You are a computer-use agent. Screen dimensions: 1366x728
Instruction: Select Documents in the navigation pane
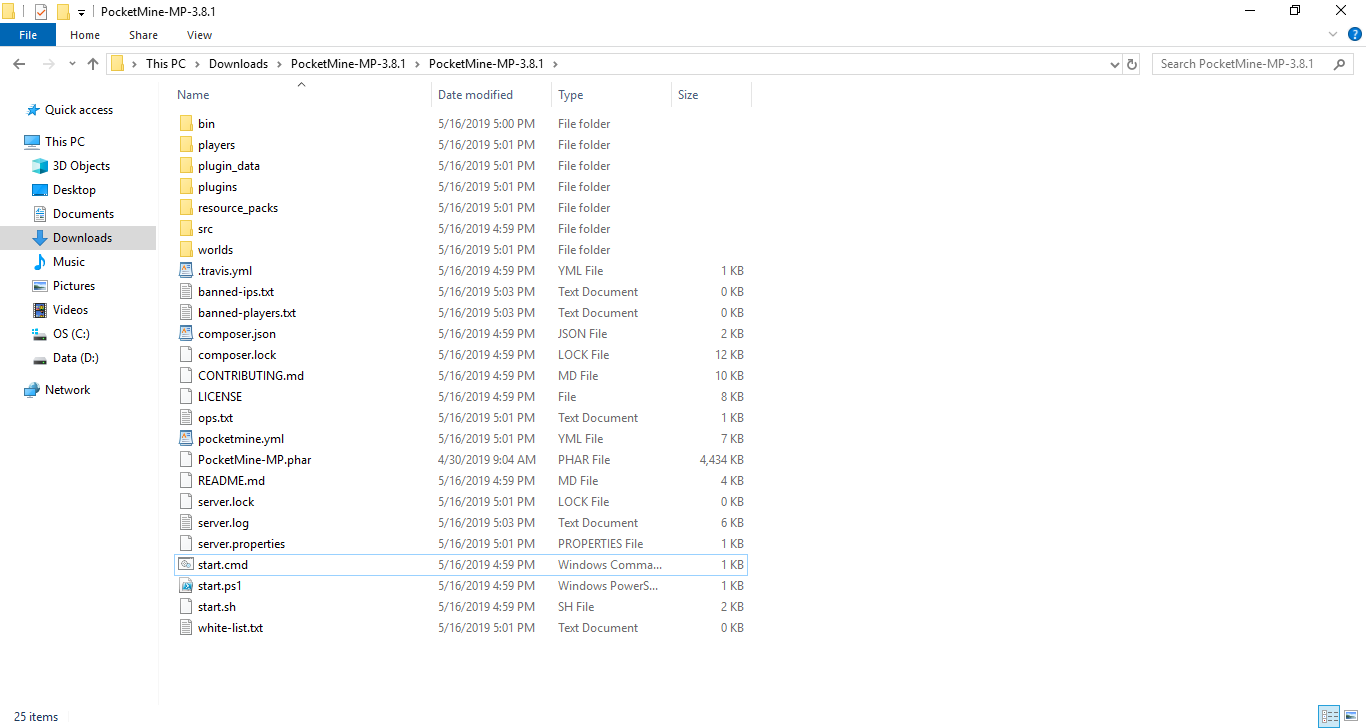[83, 214]
